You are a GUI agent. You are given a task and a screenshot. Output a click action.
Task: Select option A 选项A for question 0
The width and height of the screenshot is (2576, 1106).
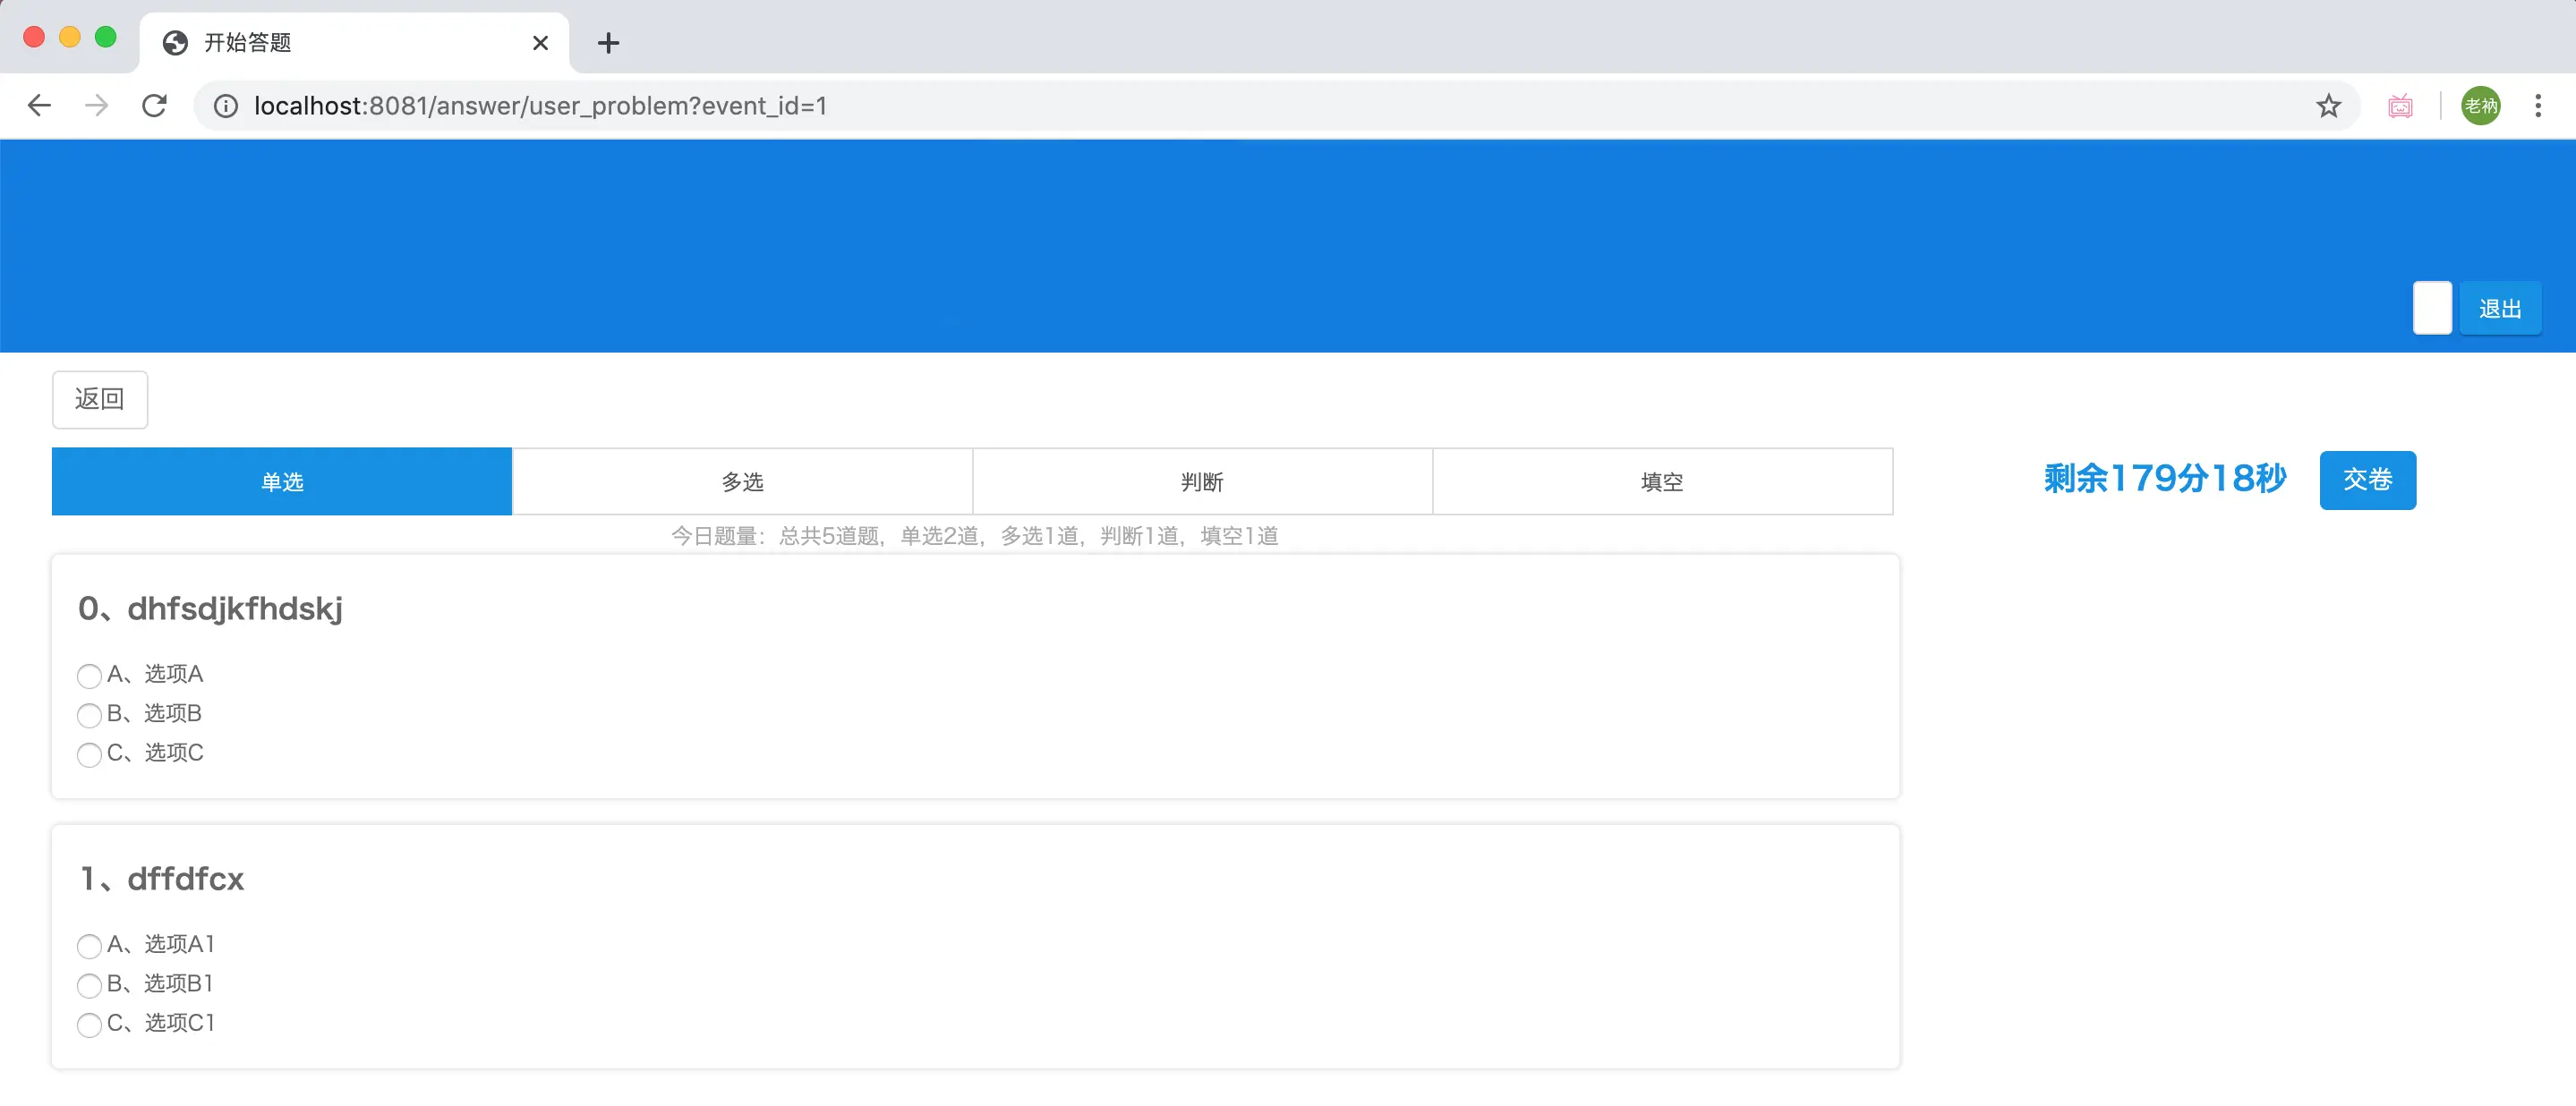(x=89, y=676)
